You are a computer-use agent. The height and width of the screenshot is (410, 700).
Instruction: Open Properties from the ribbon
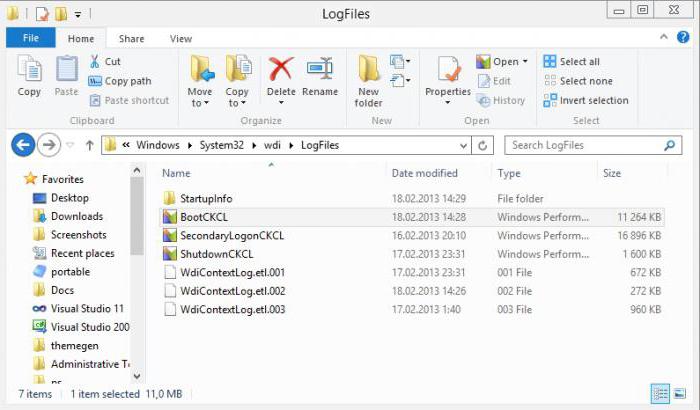(447, 75)
